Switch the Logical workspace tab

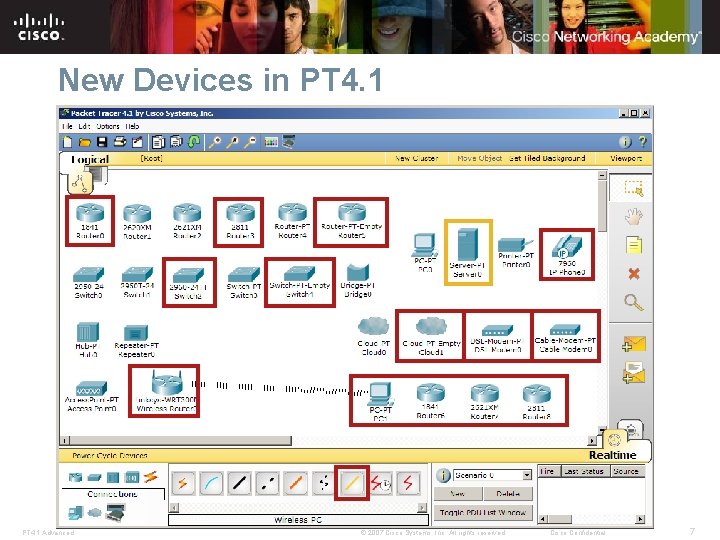pyautogui.click(x=90, y=159)
